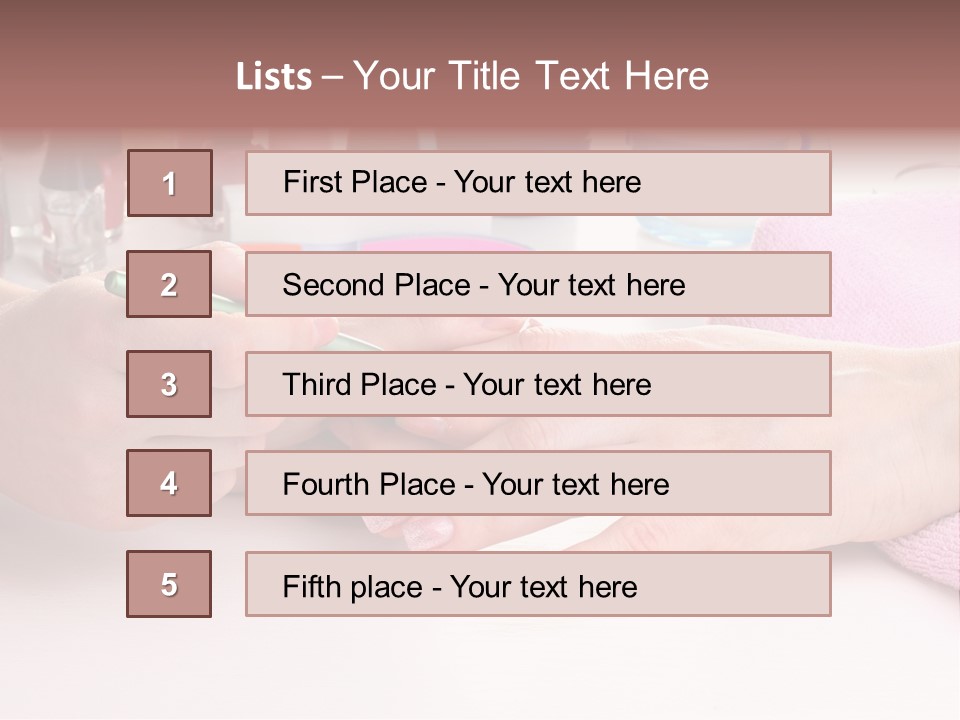Select the number 2 box
This screenshot has width=960, height=720.
tap(169, 284)
